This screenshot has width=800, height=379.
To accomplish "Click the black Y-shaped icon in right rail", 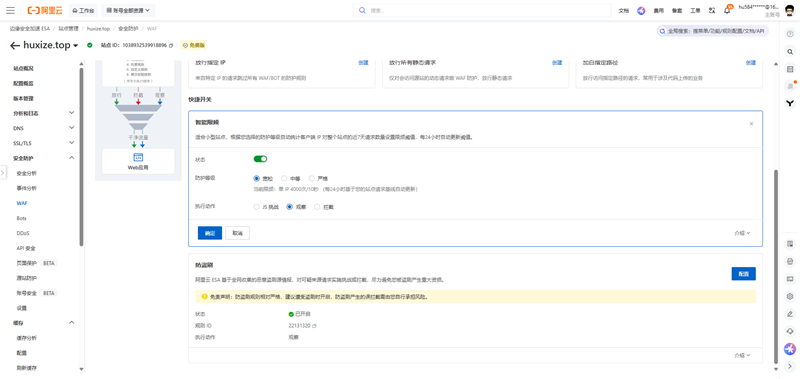I will pyautogui.click(x=790, y=104).
